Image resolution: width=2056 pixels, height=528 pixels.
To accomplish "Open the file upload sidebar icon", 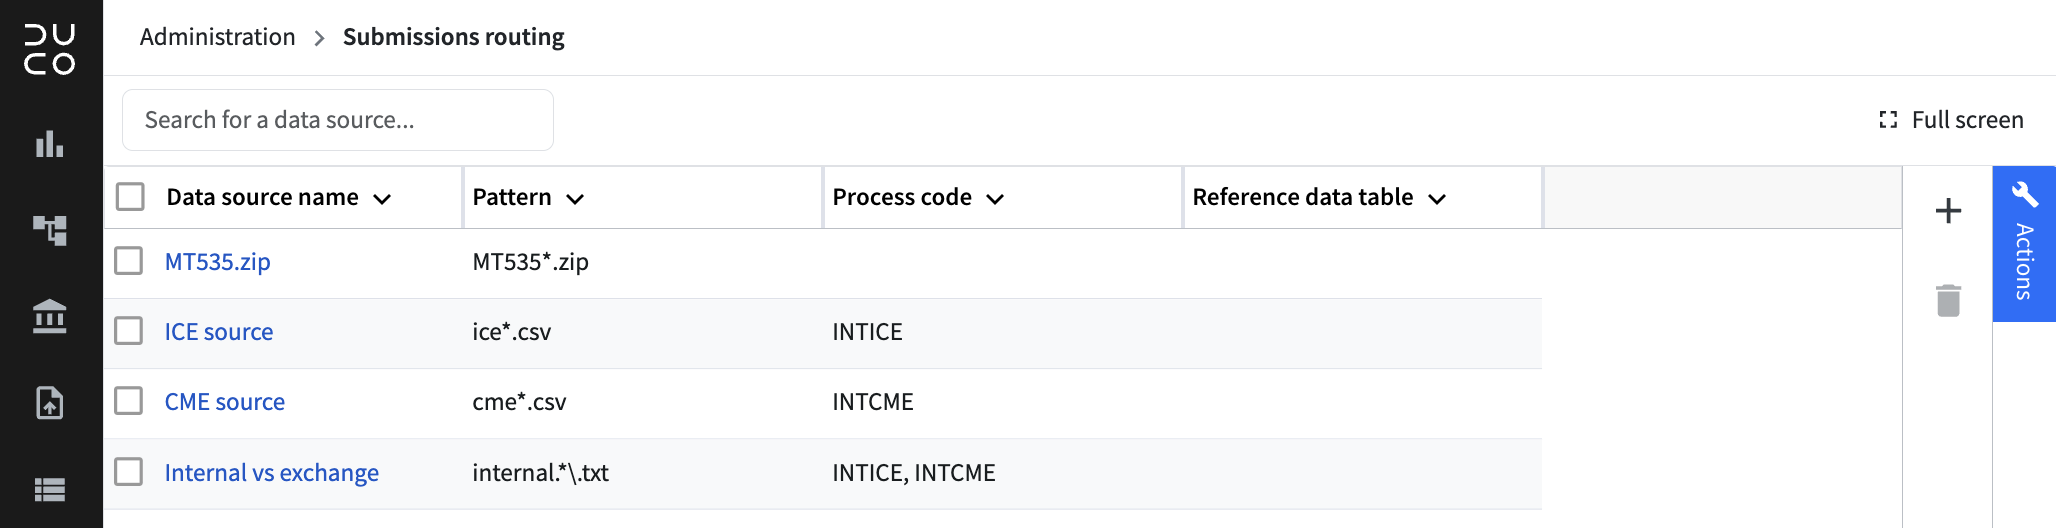I will (x=50, y=402).
